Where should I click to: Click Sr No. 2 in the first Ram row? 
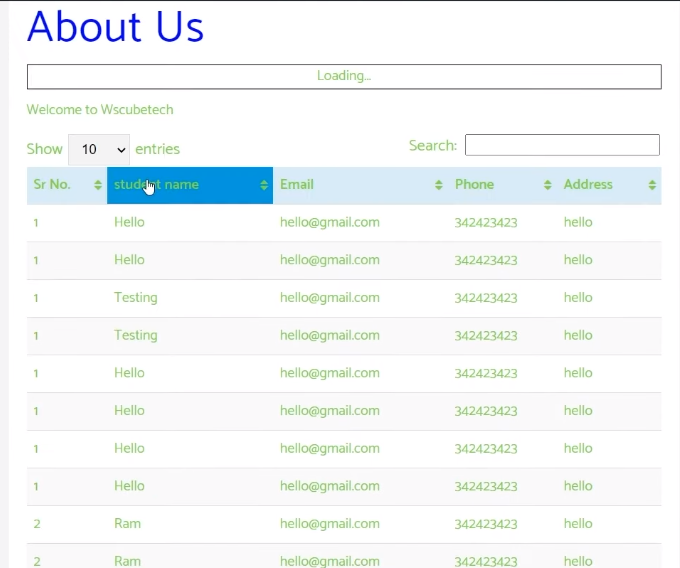click(37, 524)
